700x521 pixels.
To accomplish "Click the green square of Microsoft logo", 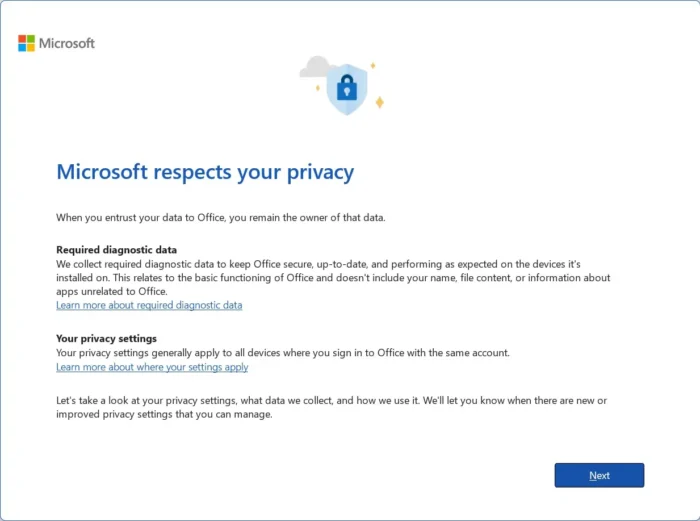I will tap(31, 39).
